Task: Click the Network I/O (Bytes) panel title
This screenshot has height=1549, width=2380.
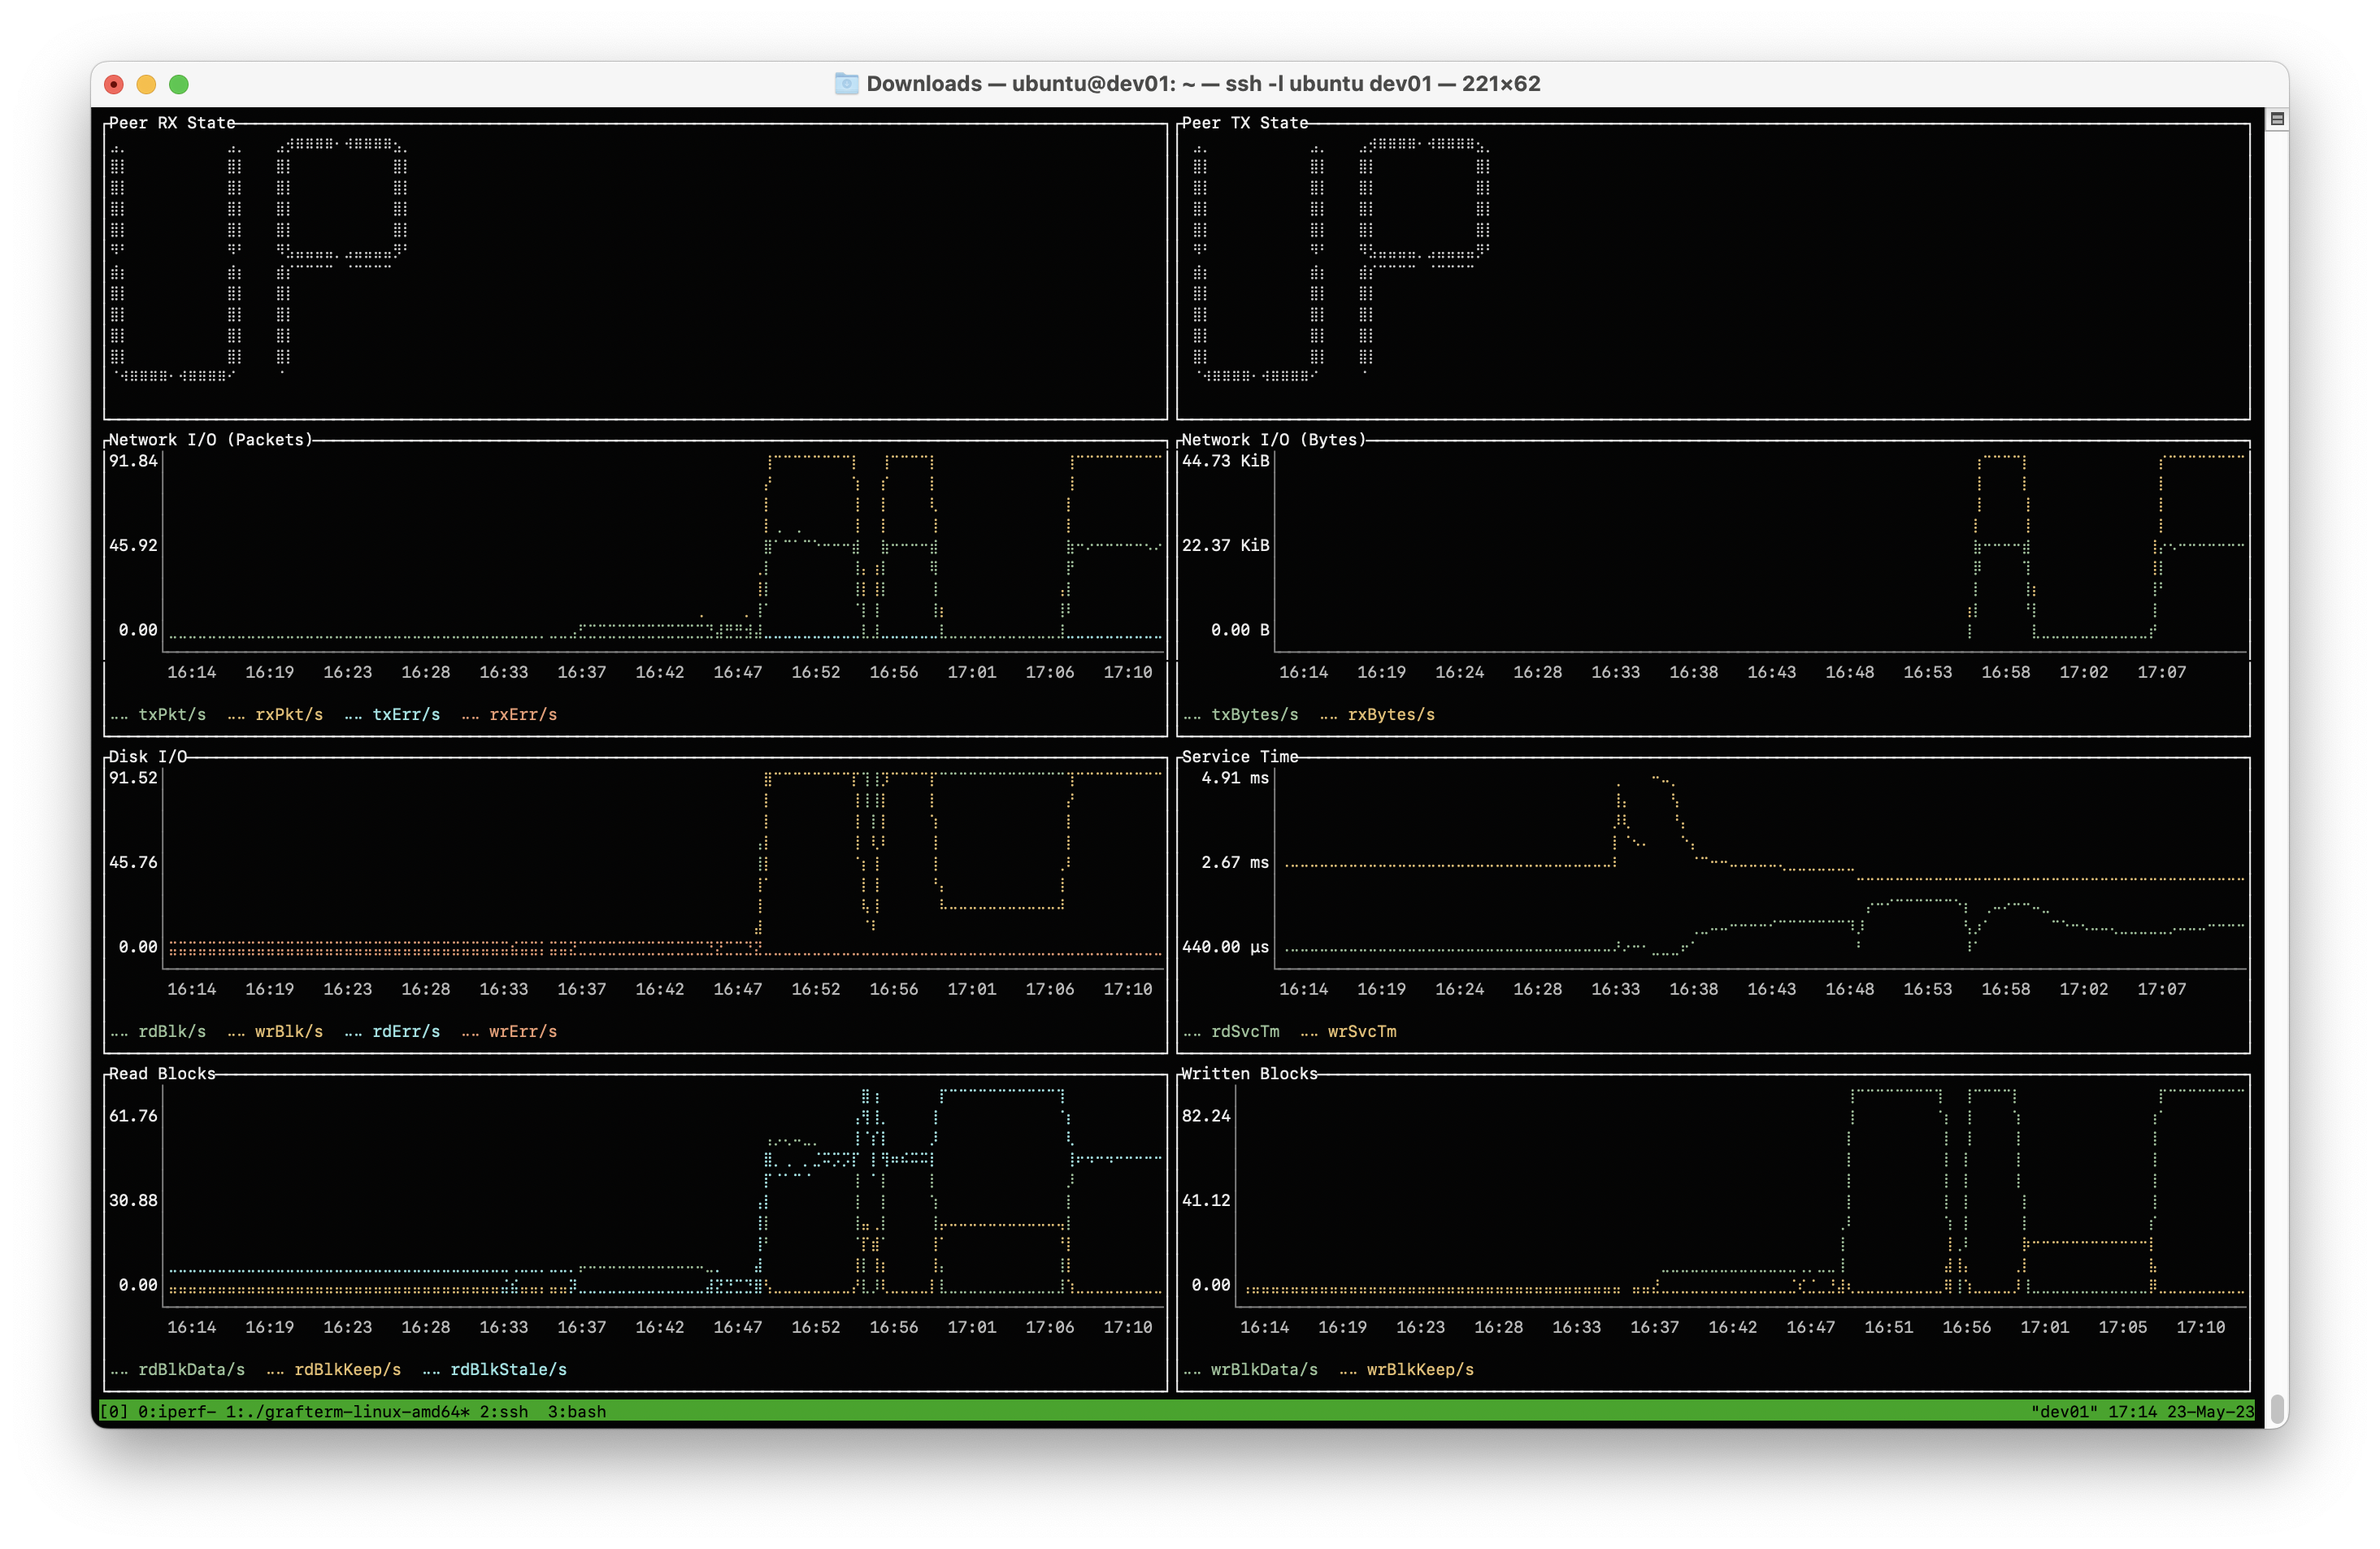Action: pyautogui.click(x=1272, y=440)
